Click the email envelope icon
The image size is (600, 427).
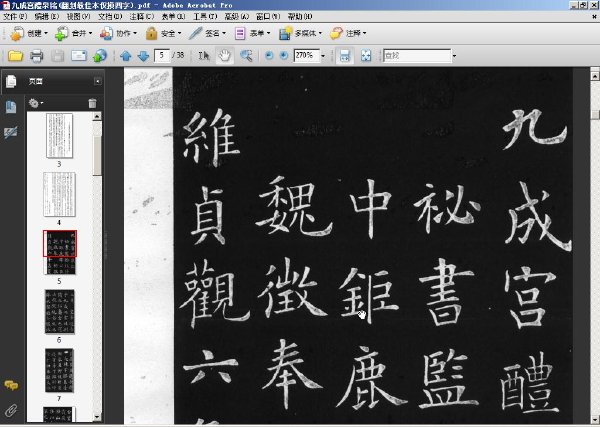pos(79,56)
